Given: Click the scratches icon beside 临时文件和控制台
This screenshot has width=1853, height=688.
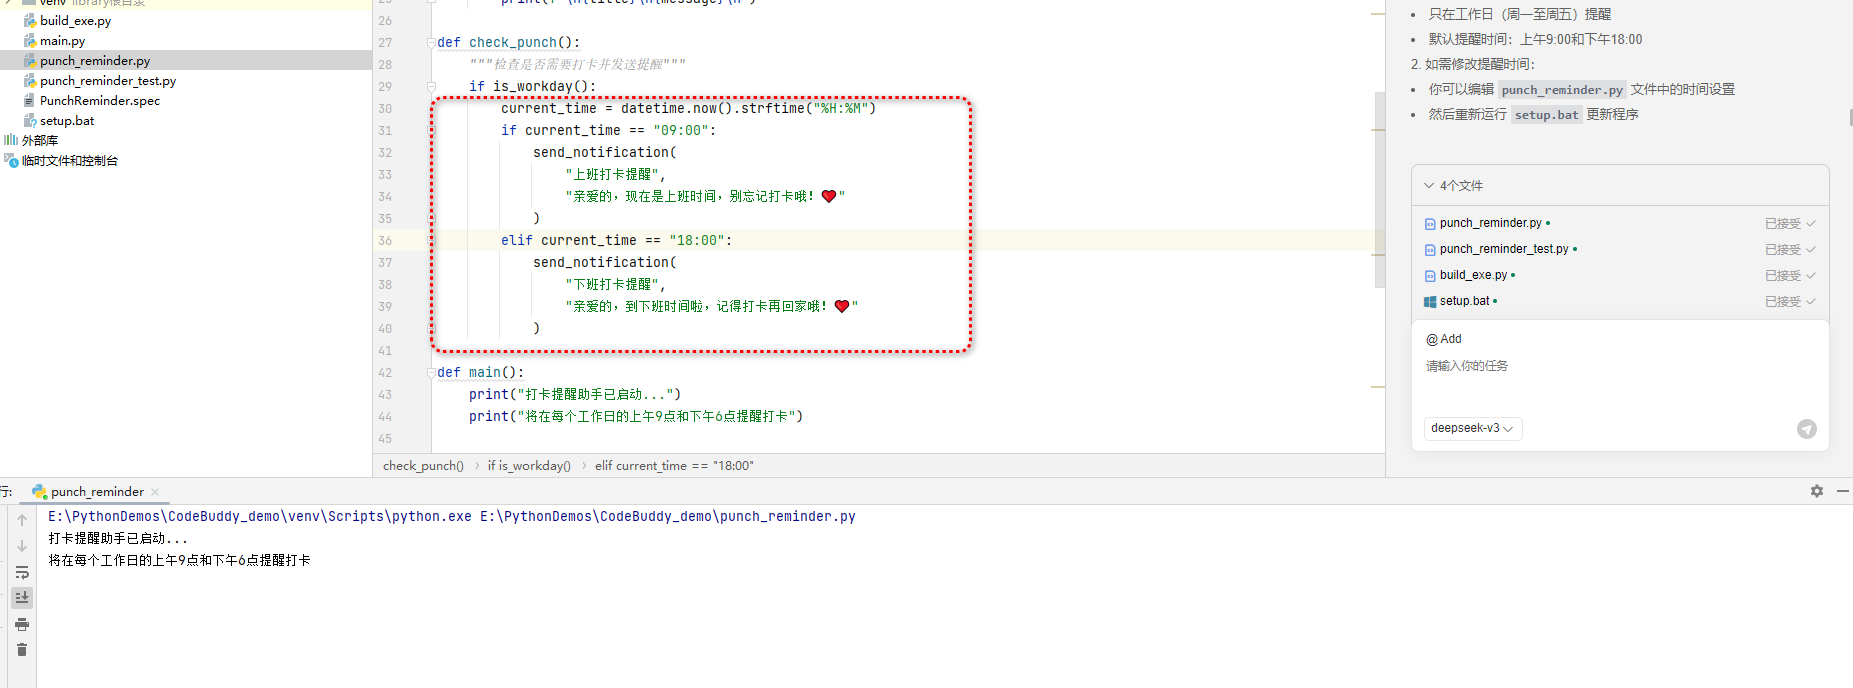Looking at the screenshot, I should [x=11, y=160].
